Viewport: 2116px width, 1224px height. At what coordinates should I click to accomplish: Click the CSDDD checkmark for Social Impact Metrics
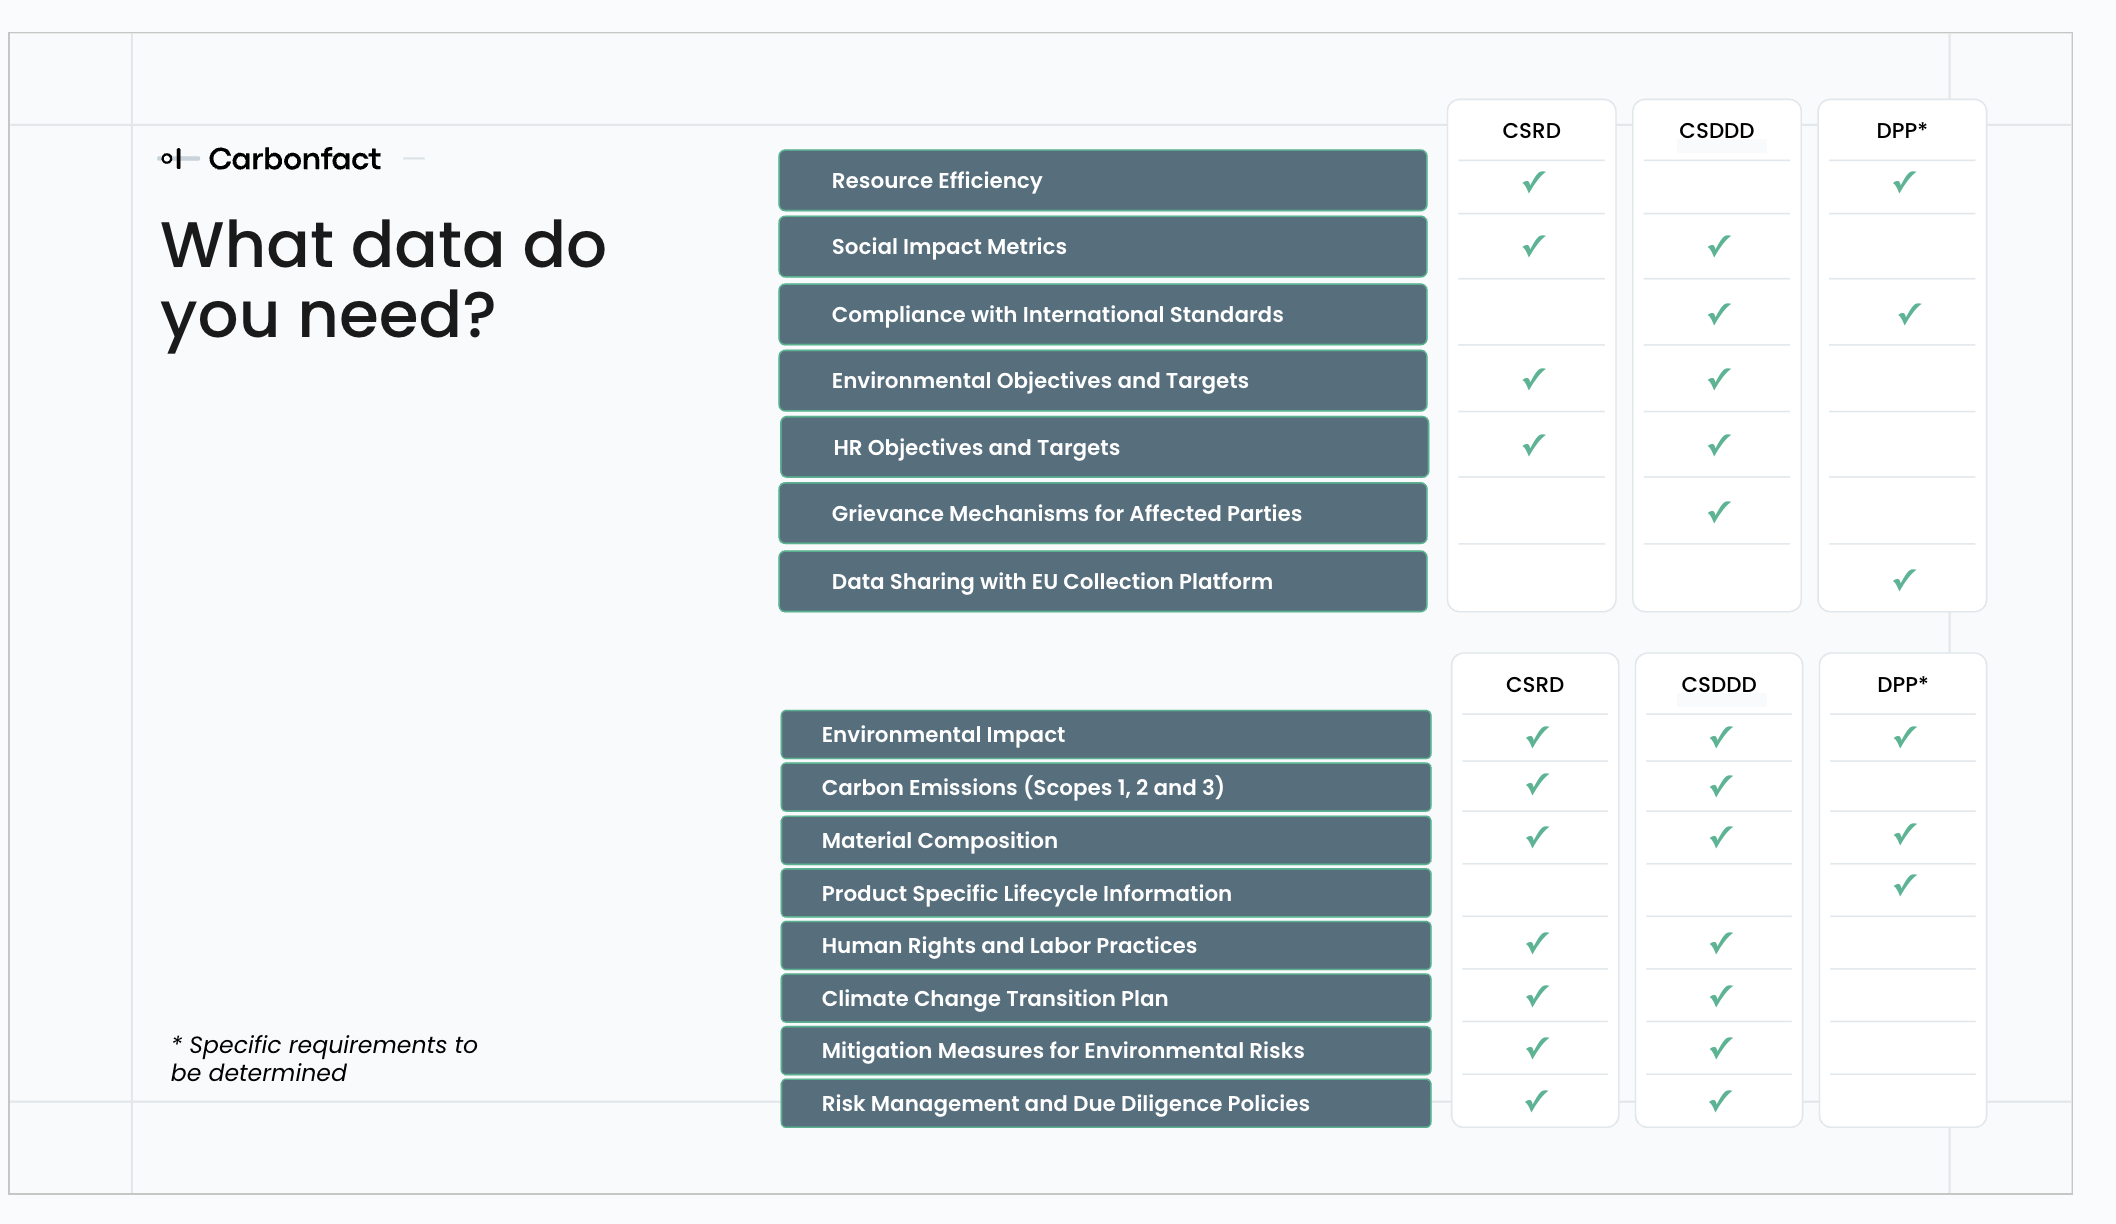click(1718, 246)
